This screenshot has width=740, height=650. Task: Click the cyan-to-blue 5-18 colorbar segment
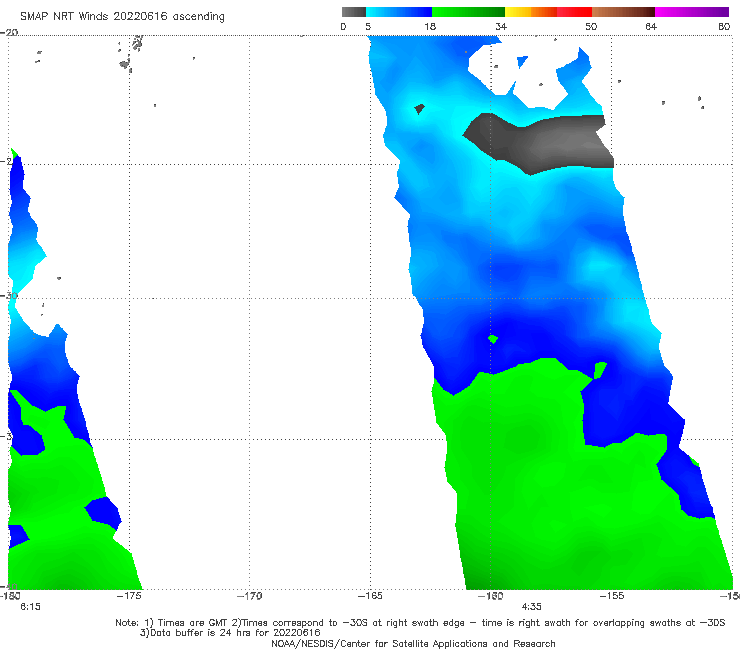coord(399,12)
